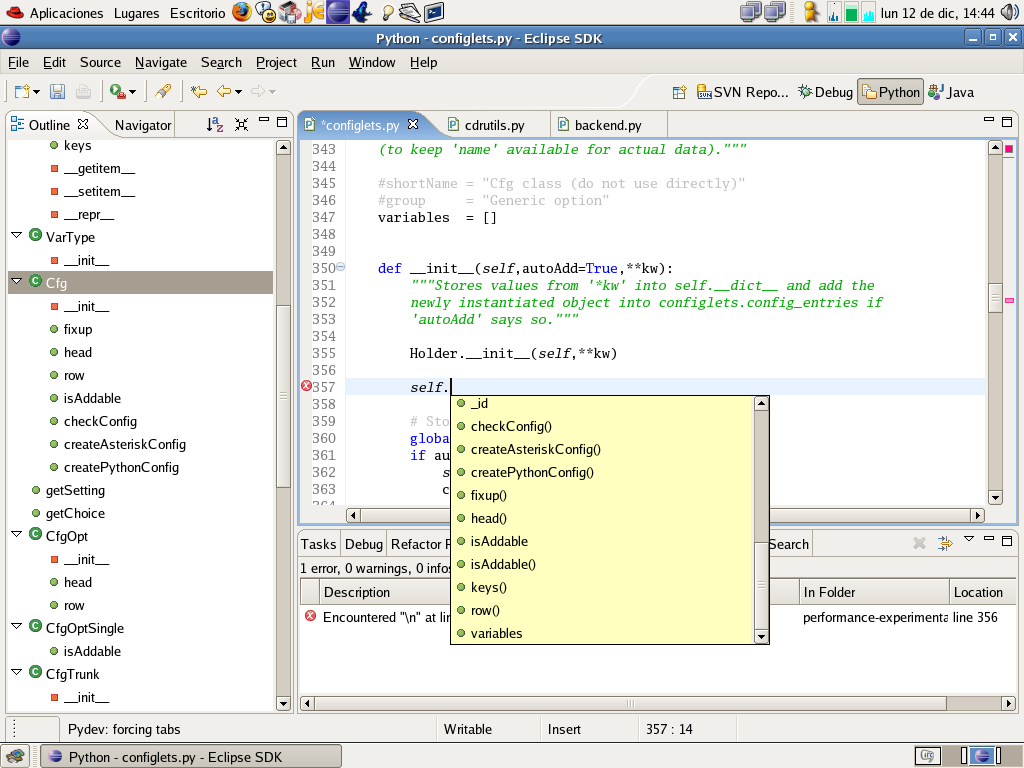This screenshot has height=768, width=1024.
Task: Click the New wizard toolbar icon
Action: [22, 91]
